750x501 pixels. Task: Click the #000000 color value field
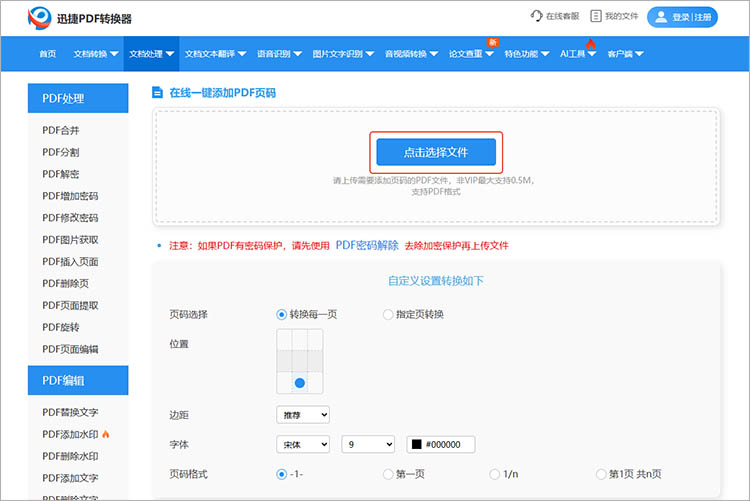[x=443, y=445]
